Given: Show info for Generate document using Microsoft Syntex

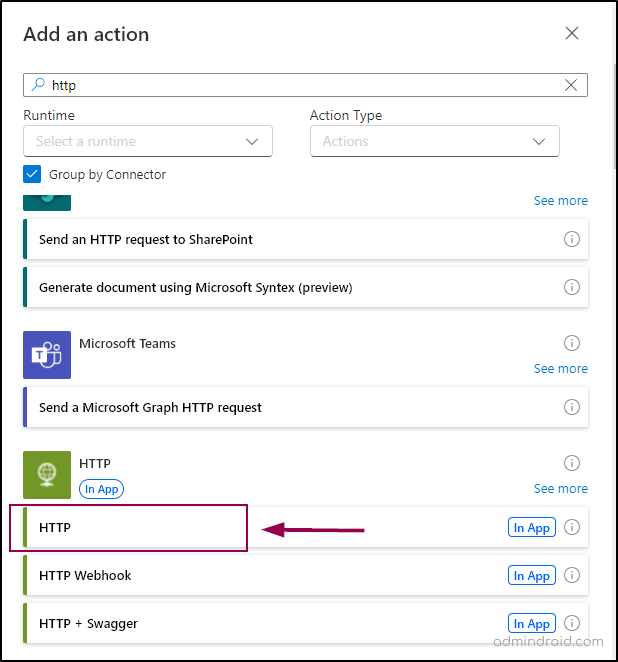Looking at the screenshot, I should pyautogui.click(x=572, y=287).
